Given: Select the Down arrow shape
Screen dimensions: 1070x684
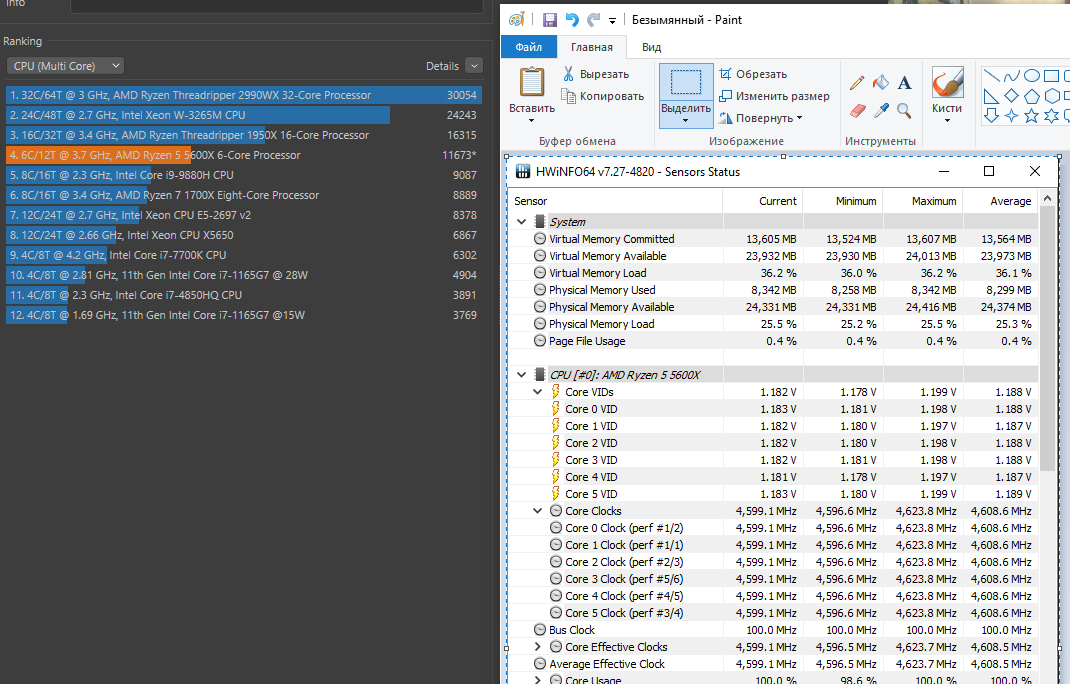Looking at the screenshot, I should 992,116.
